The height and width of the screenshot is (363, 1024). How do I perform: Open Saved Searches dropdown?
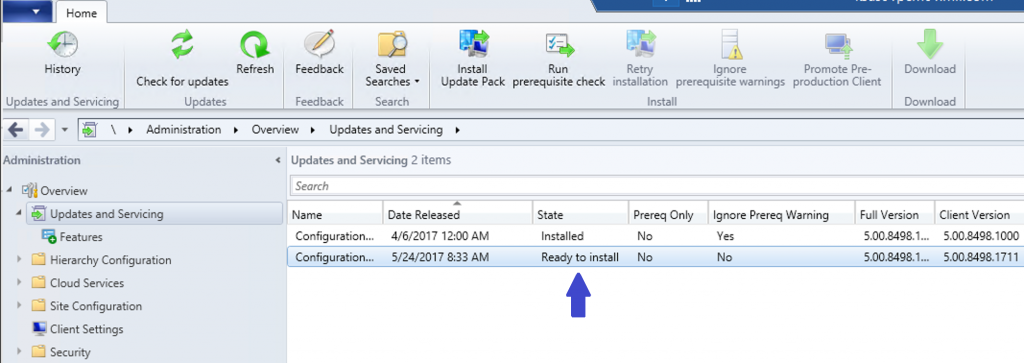[x=392, y=59]
